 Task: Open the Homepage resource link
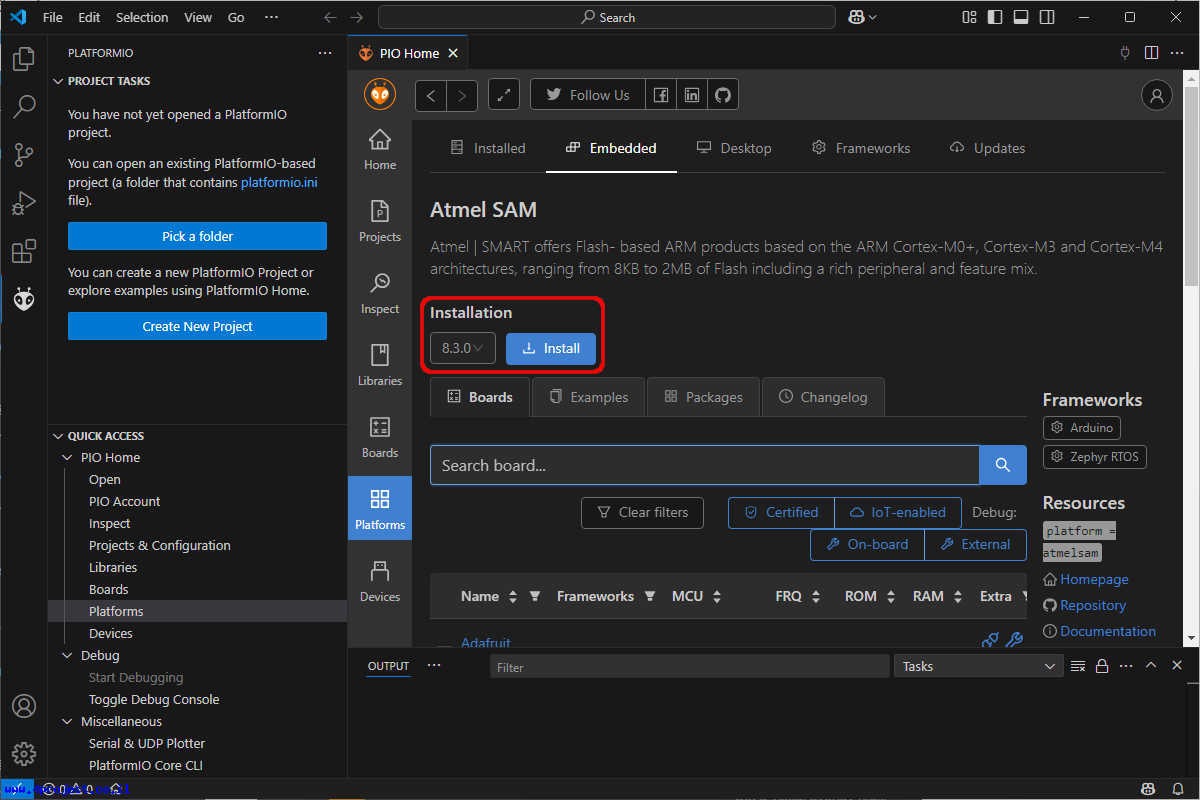point(1086,579)
